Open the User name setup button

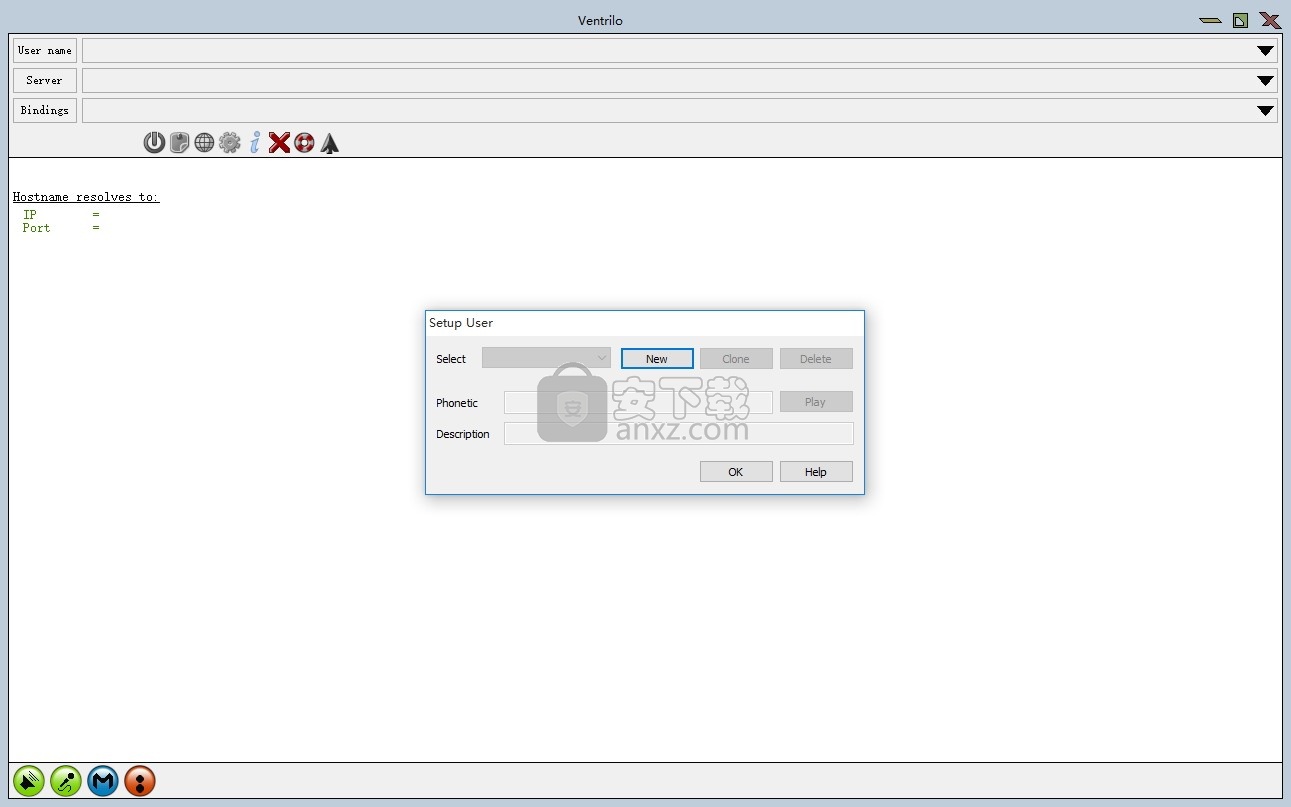[x=45, y=50]
